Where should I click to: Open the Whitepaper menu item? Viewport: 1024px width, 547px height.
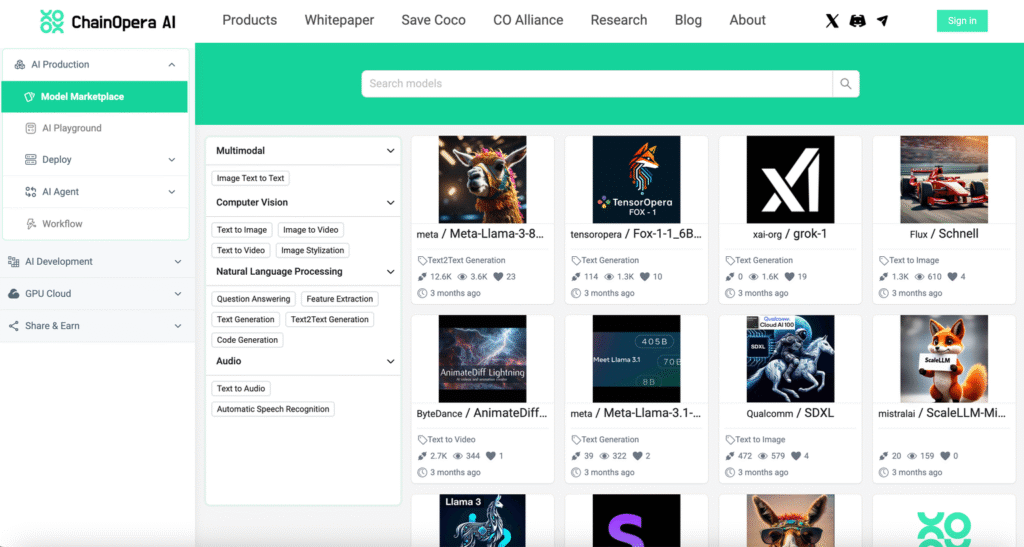[339, 20]
